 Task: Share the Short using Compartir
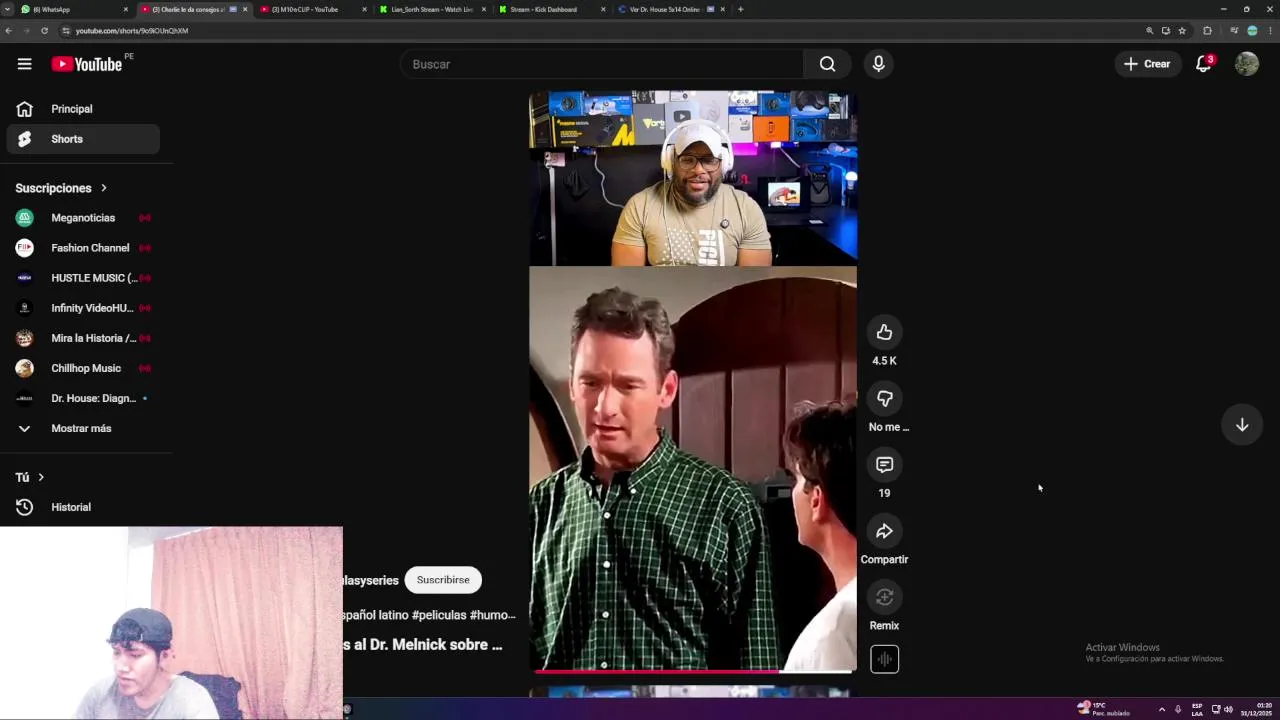tap(884, 531)
